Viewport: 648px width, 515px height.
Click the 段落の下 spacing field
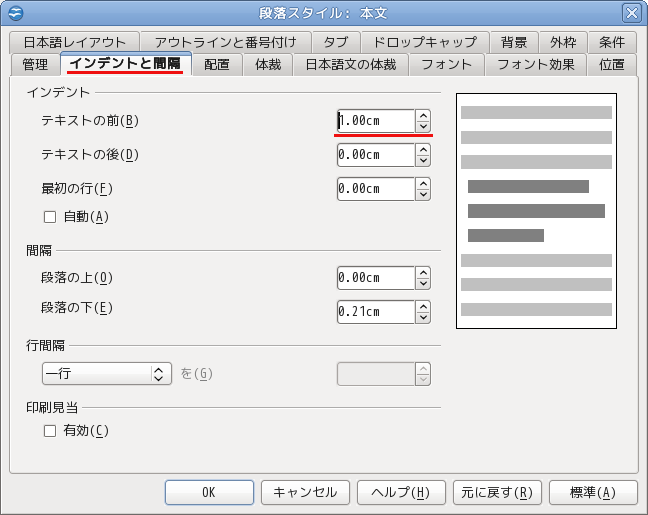click(376, 312)
